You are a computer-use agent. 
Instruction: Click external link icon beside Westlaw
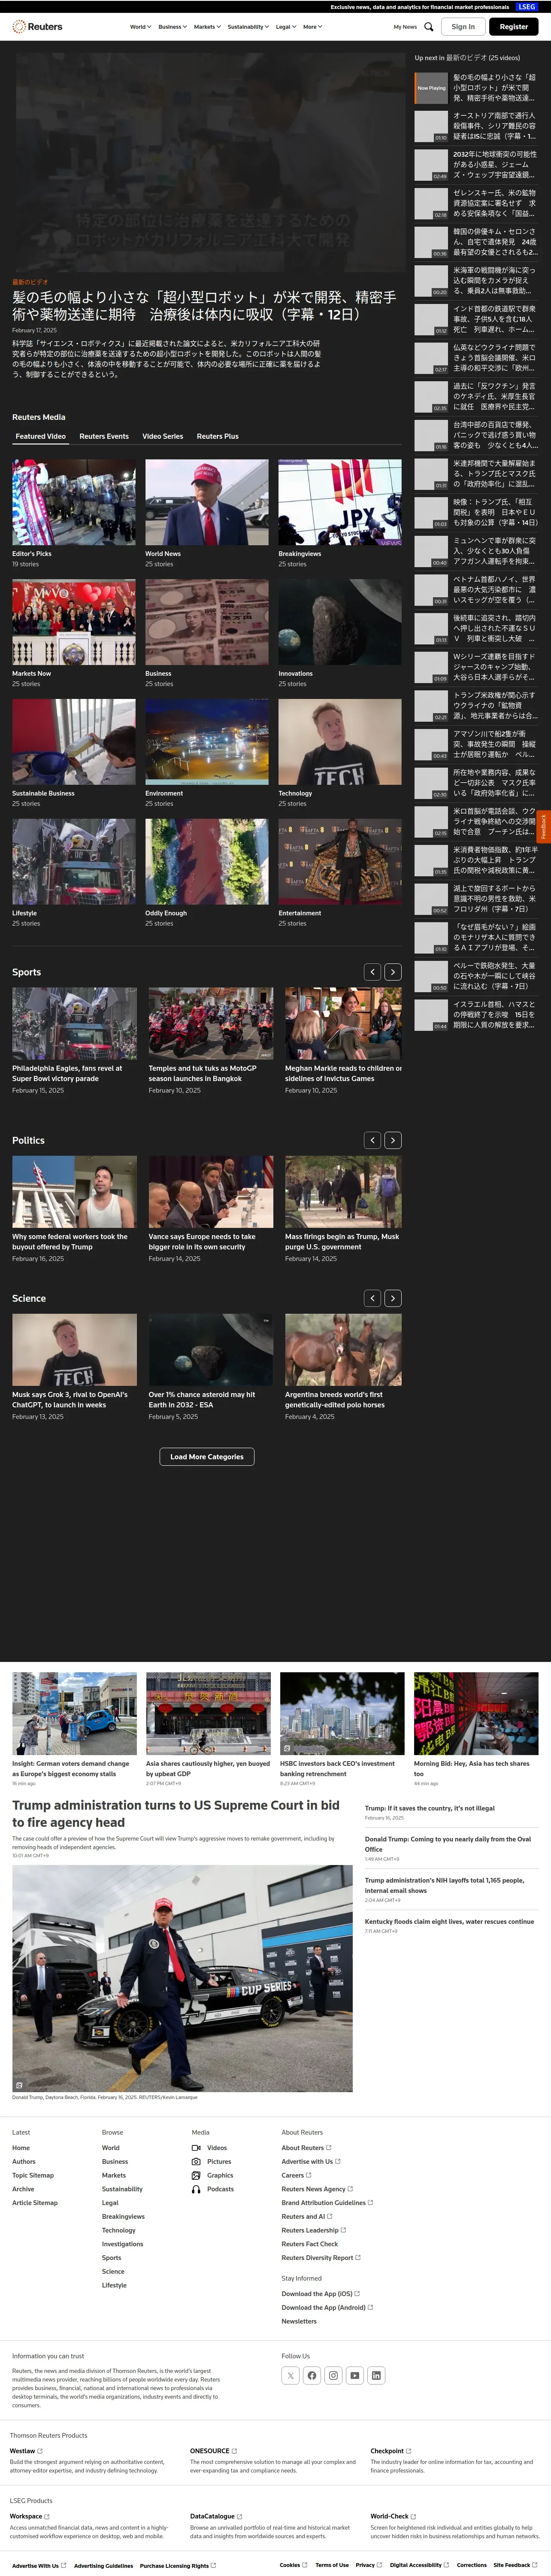click(x=40, y=2451)
